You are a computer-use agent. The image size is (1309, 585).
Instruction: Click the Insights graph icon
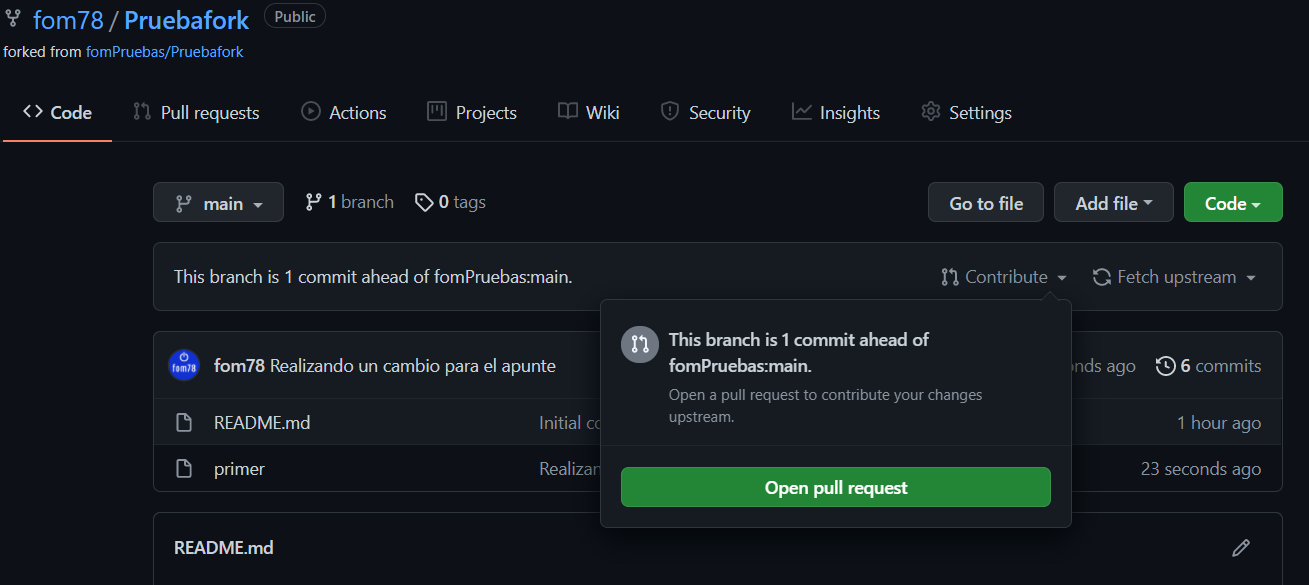[800, 112]
